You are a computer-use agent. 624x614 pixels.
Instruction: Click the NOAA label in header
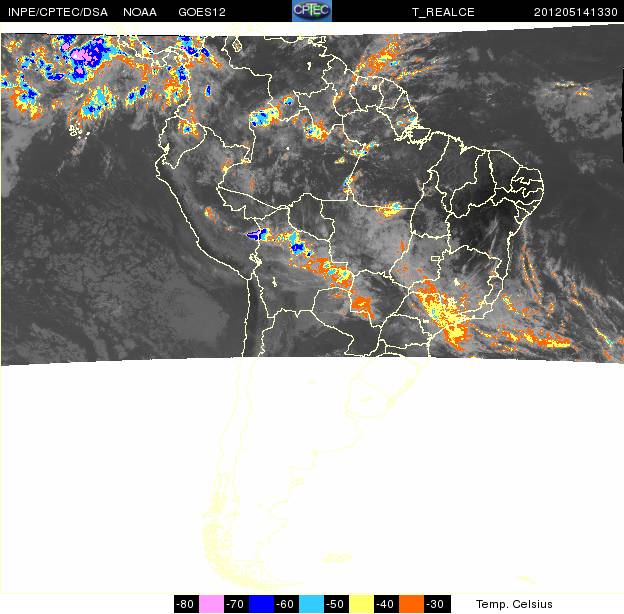[x=140, y=12]
